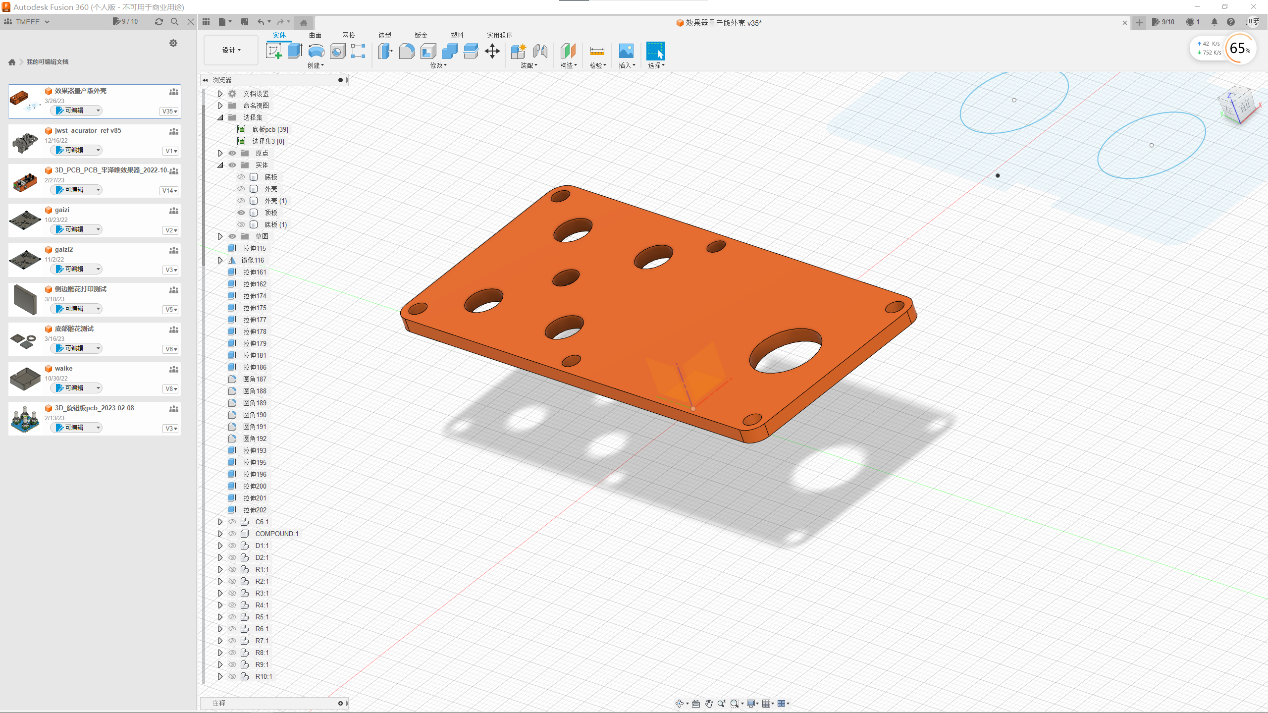Refresh the data panel
The image size is (1268, 713).
click(x=159, y=21)
